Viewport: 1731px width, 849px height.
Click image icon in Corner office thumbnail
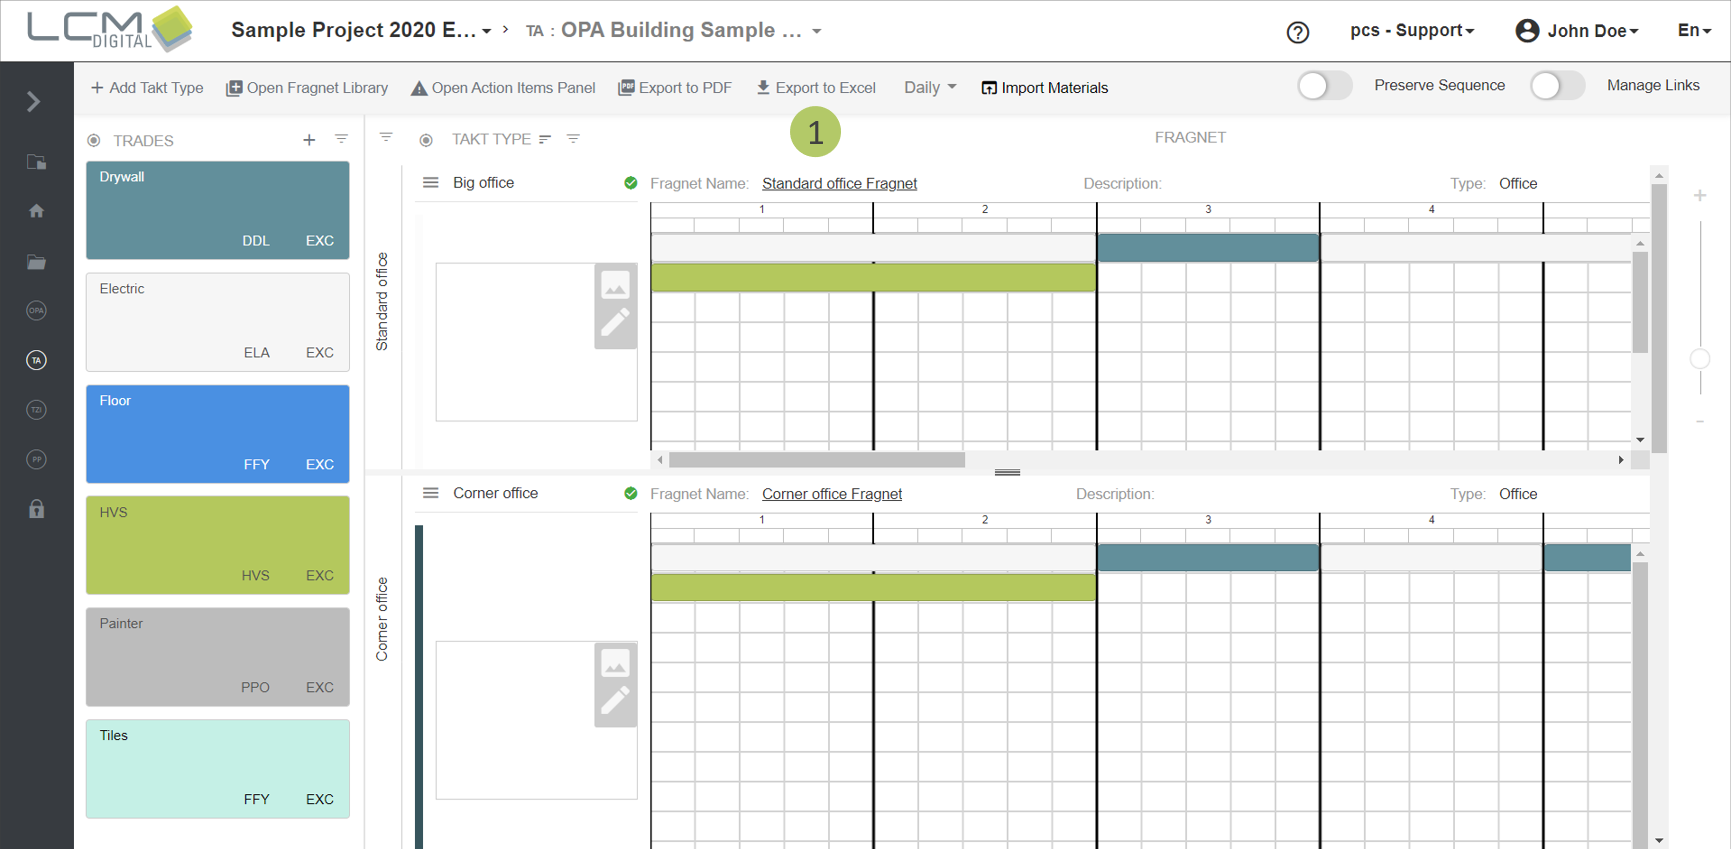615,663
